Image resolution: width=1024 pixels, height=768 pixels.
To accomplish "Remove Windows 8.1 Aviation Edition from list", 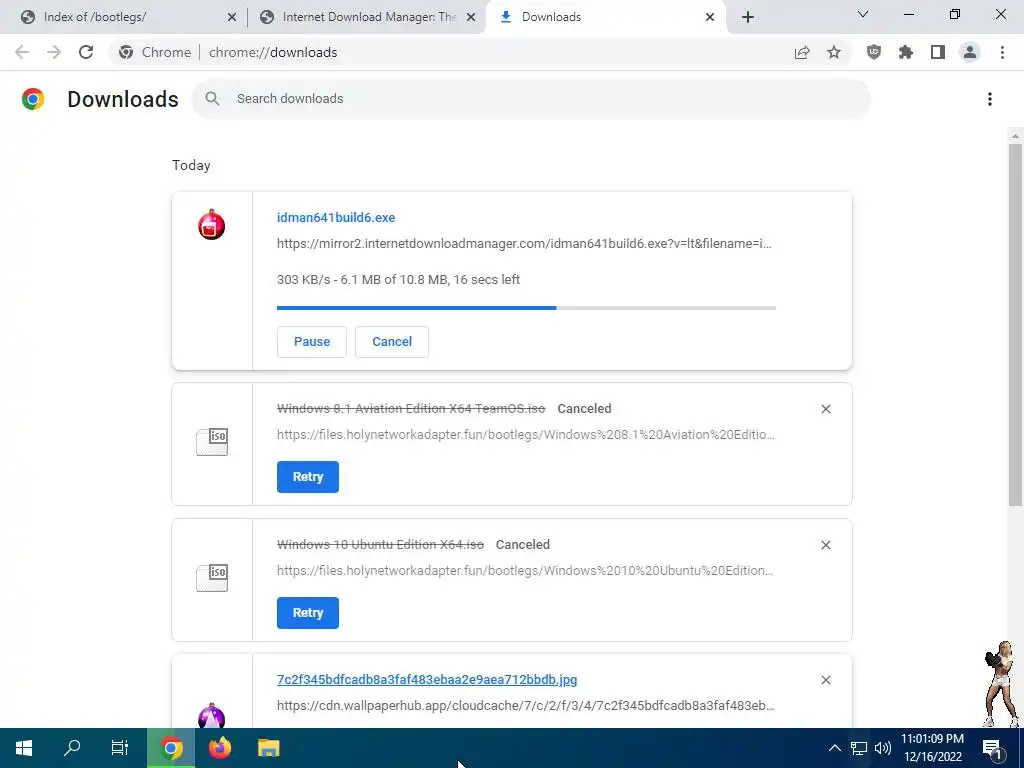I will coord(826,409).
